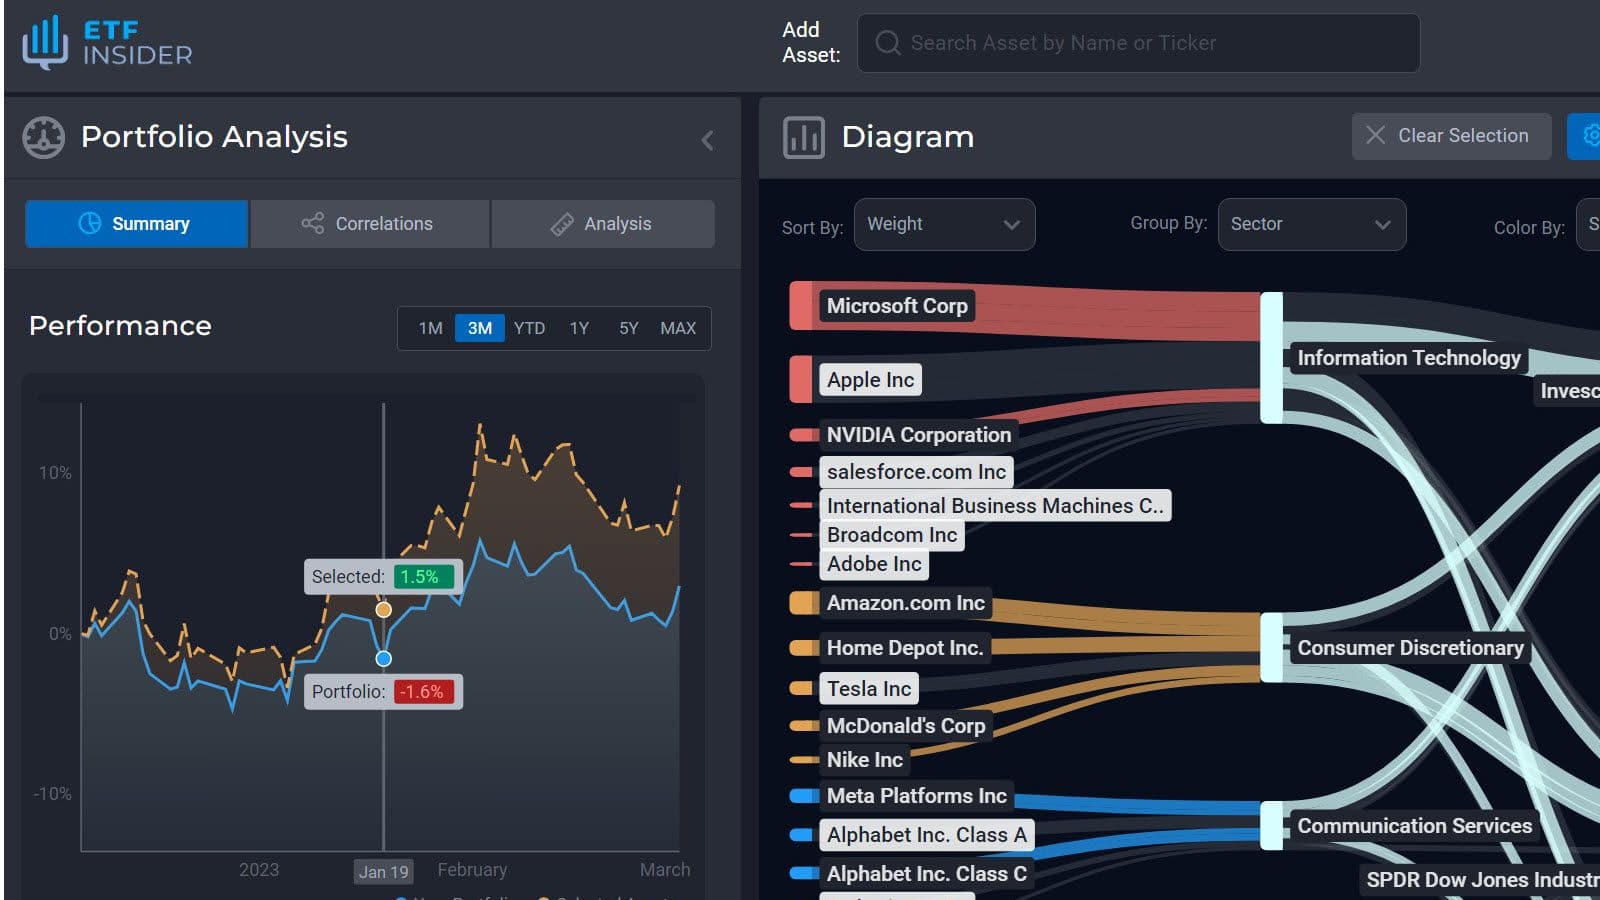Click the Clear Selection button
This screenshot has width=1600, height=900.
tap(1451, 136)
